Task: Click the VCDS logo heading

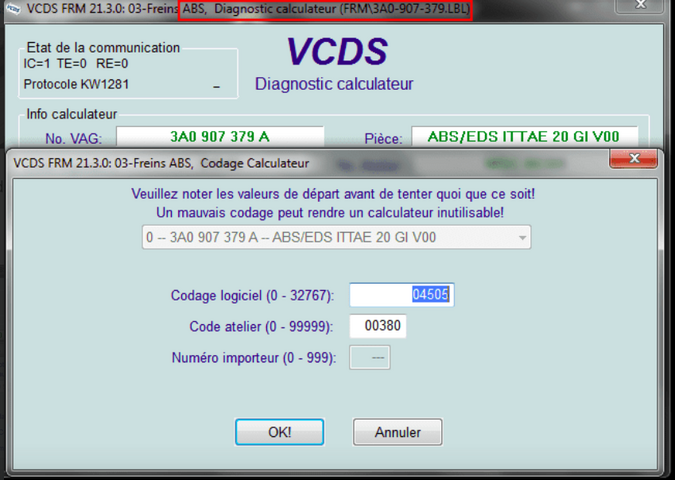Action: tap(337, 52)
